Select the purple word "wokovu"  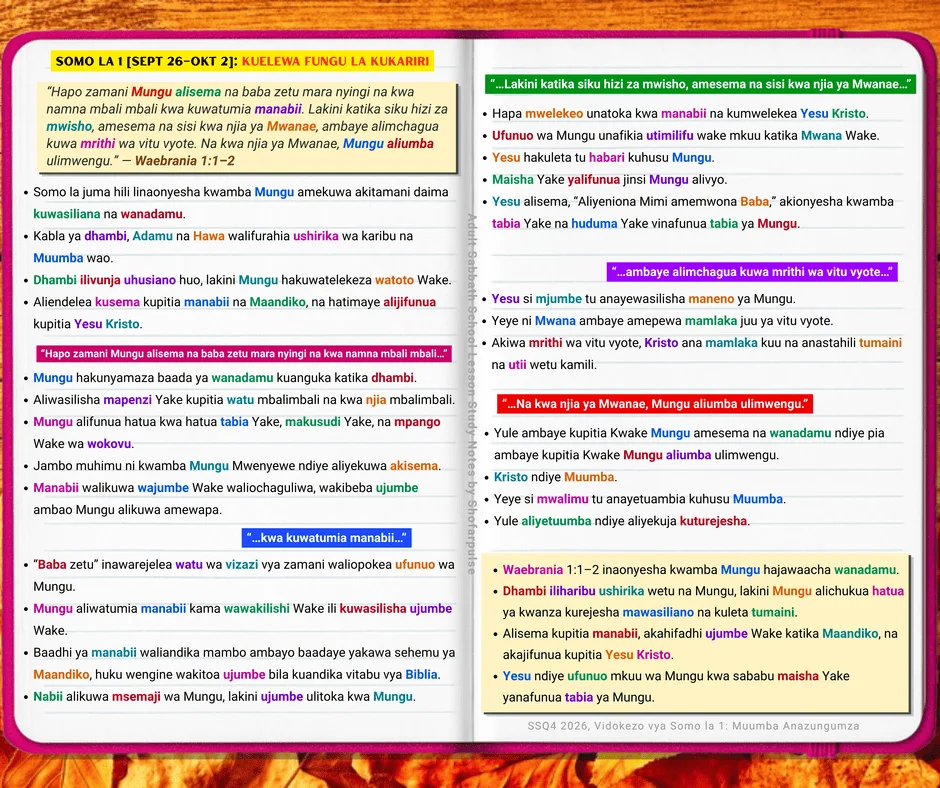[x=109, y=444]
